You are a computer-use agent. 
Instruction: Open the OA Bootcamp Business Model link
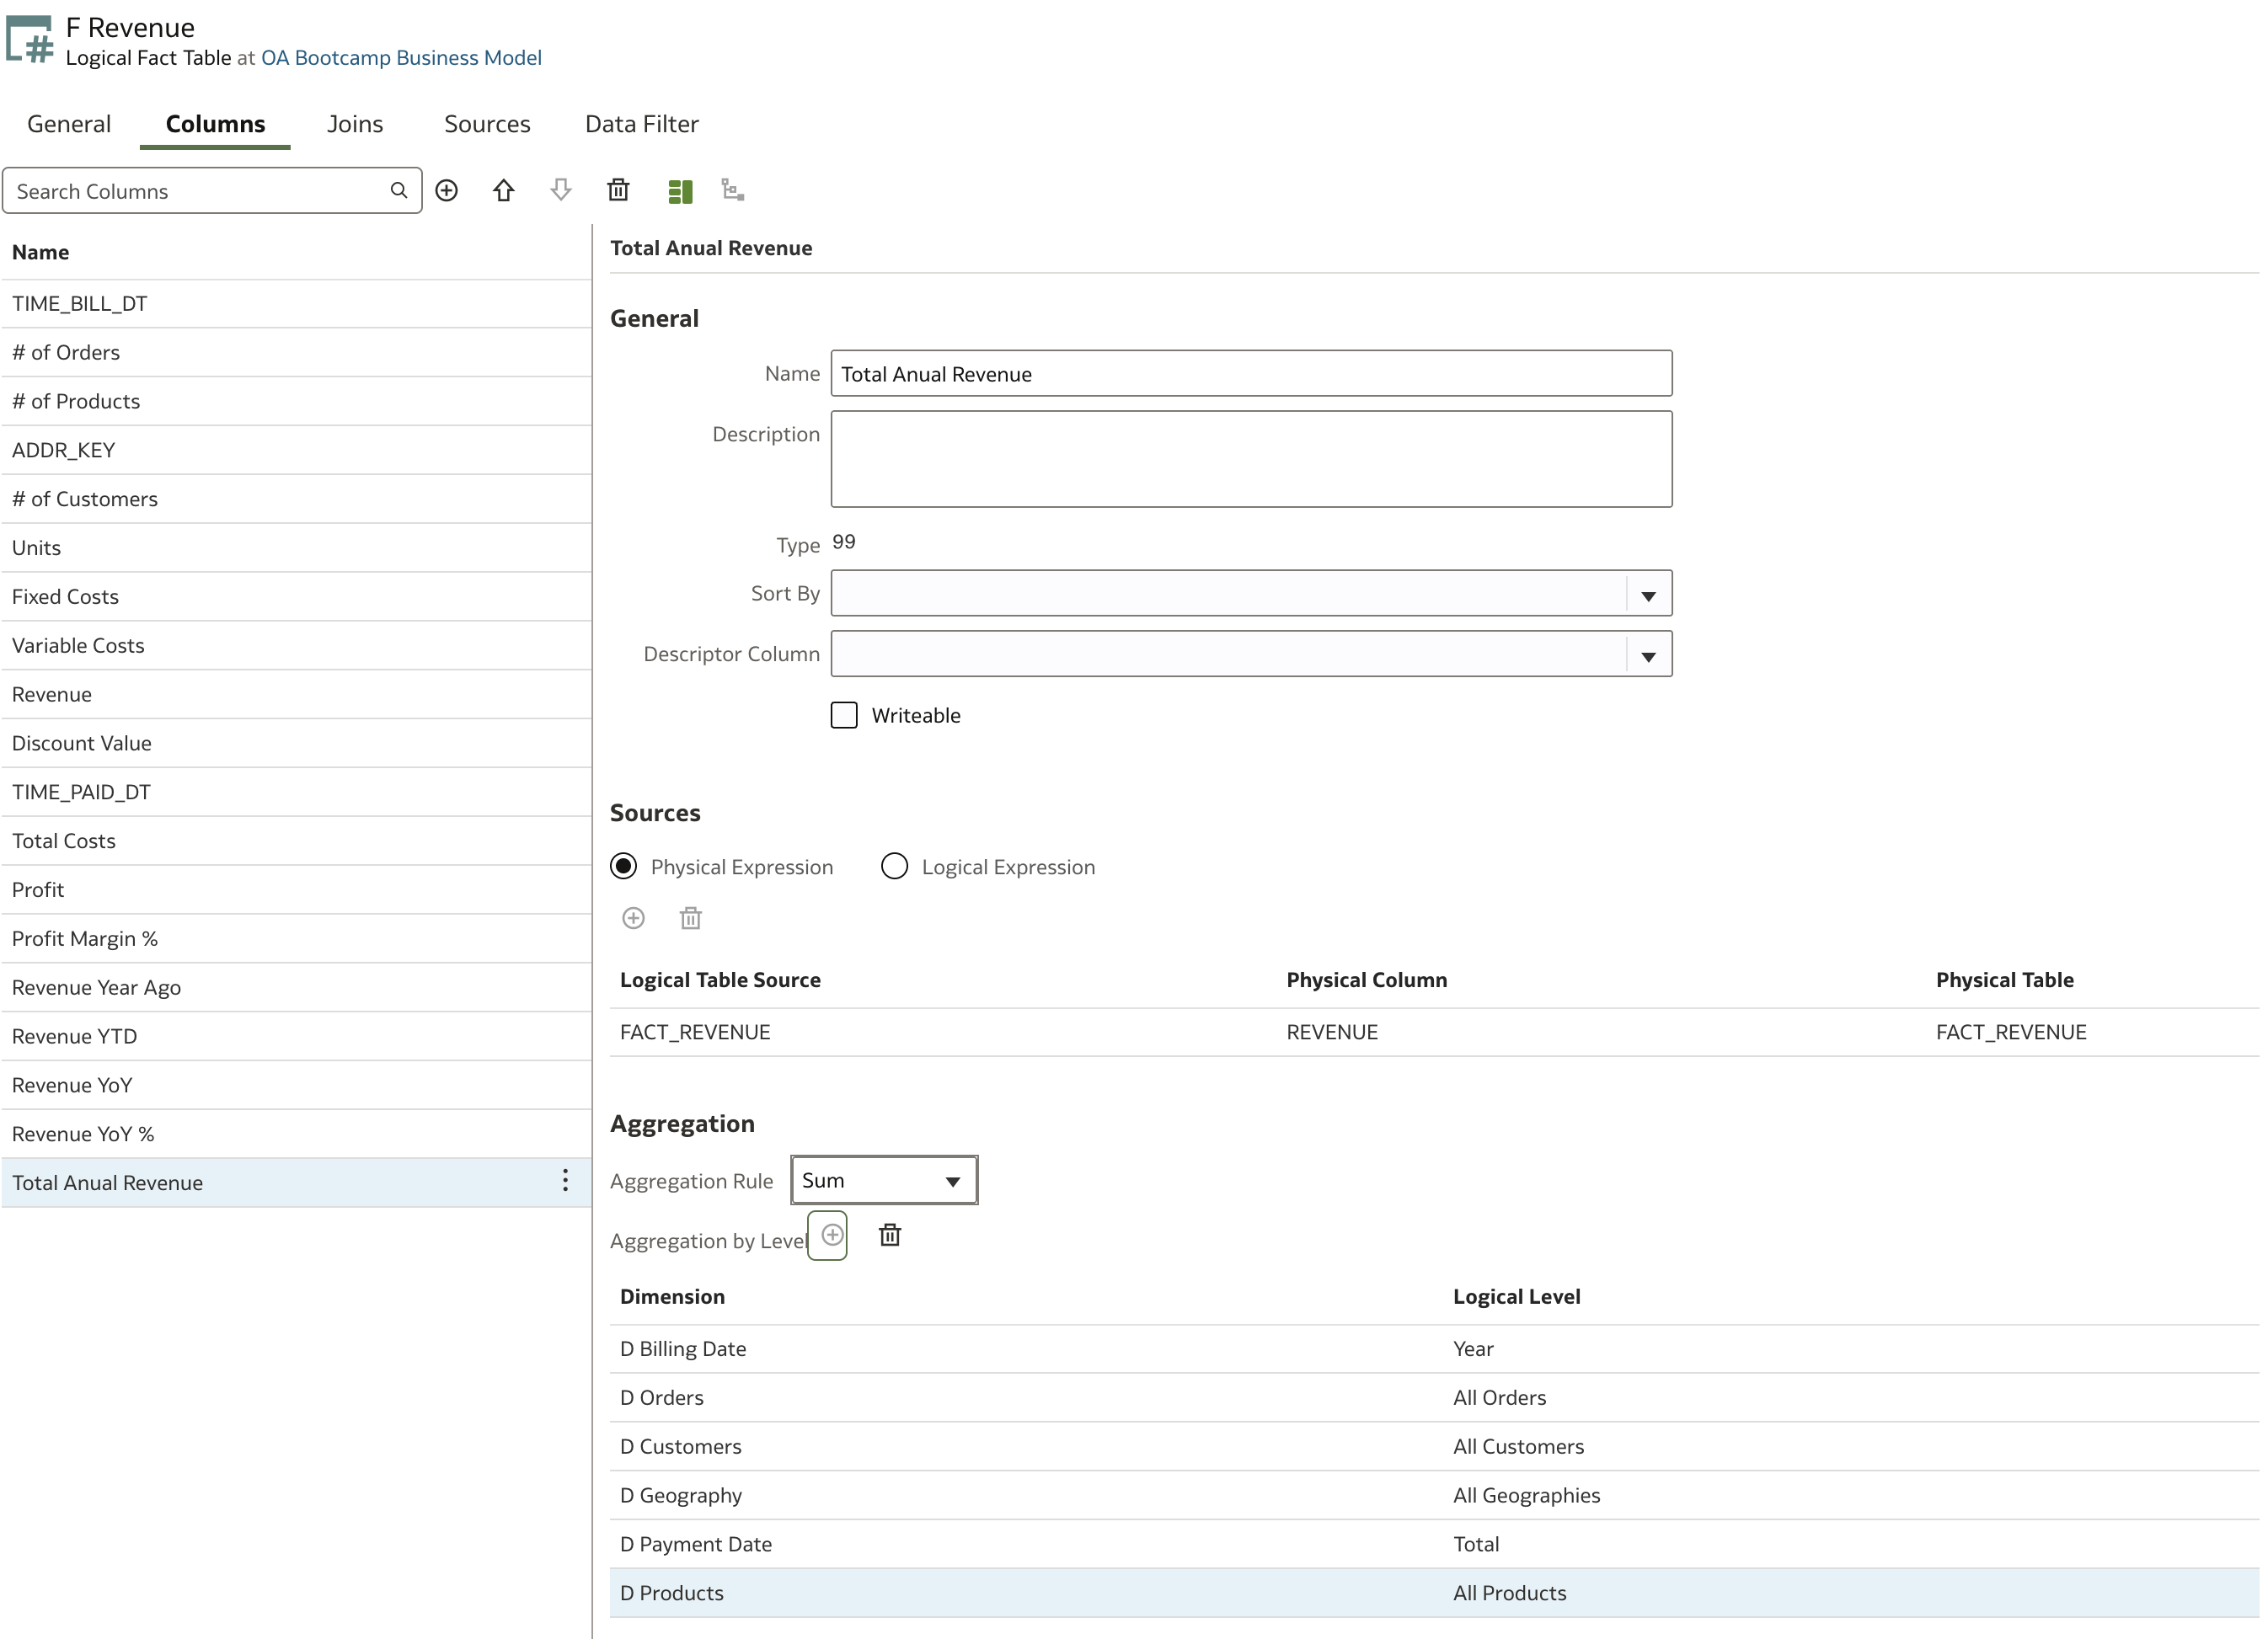(x=401, y=58)
